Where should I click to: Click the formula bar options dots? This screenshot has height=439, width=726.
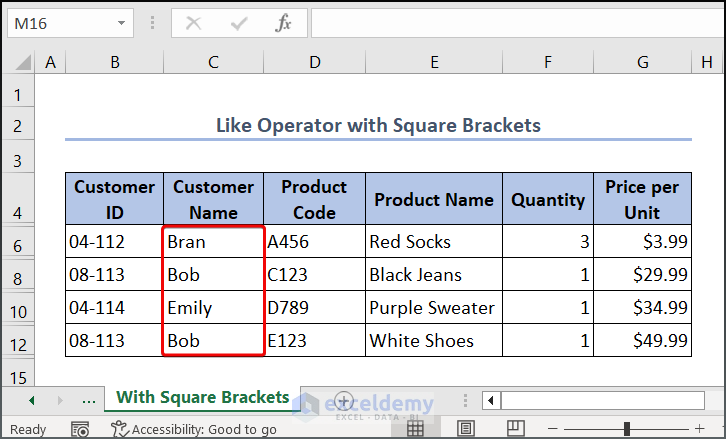tap(153, 23)
